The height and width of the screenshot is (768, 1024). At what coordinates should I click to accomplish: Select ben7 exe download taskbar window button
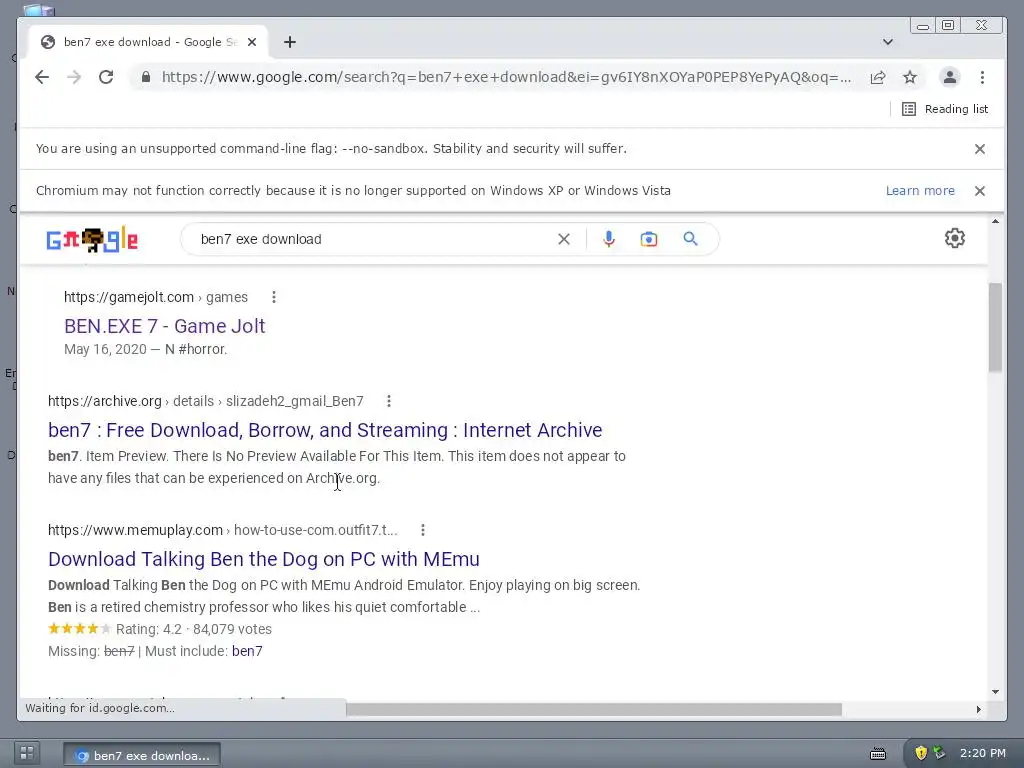(x=142, y=755)
